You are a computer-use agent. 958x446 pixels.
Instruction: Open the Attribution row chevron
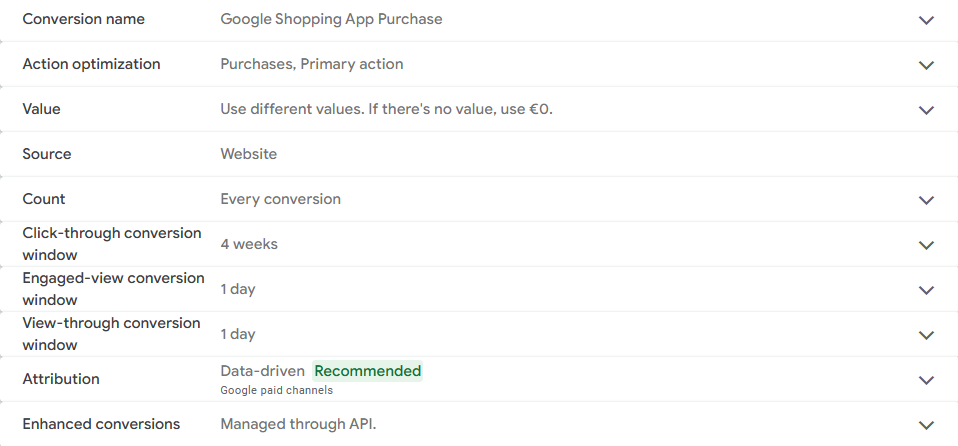(926, 380)
